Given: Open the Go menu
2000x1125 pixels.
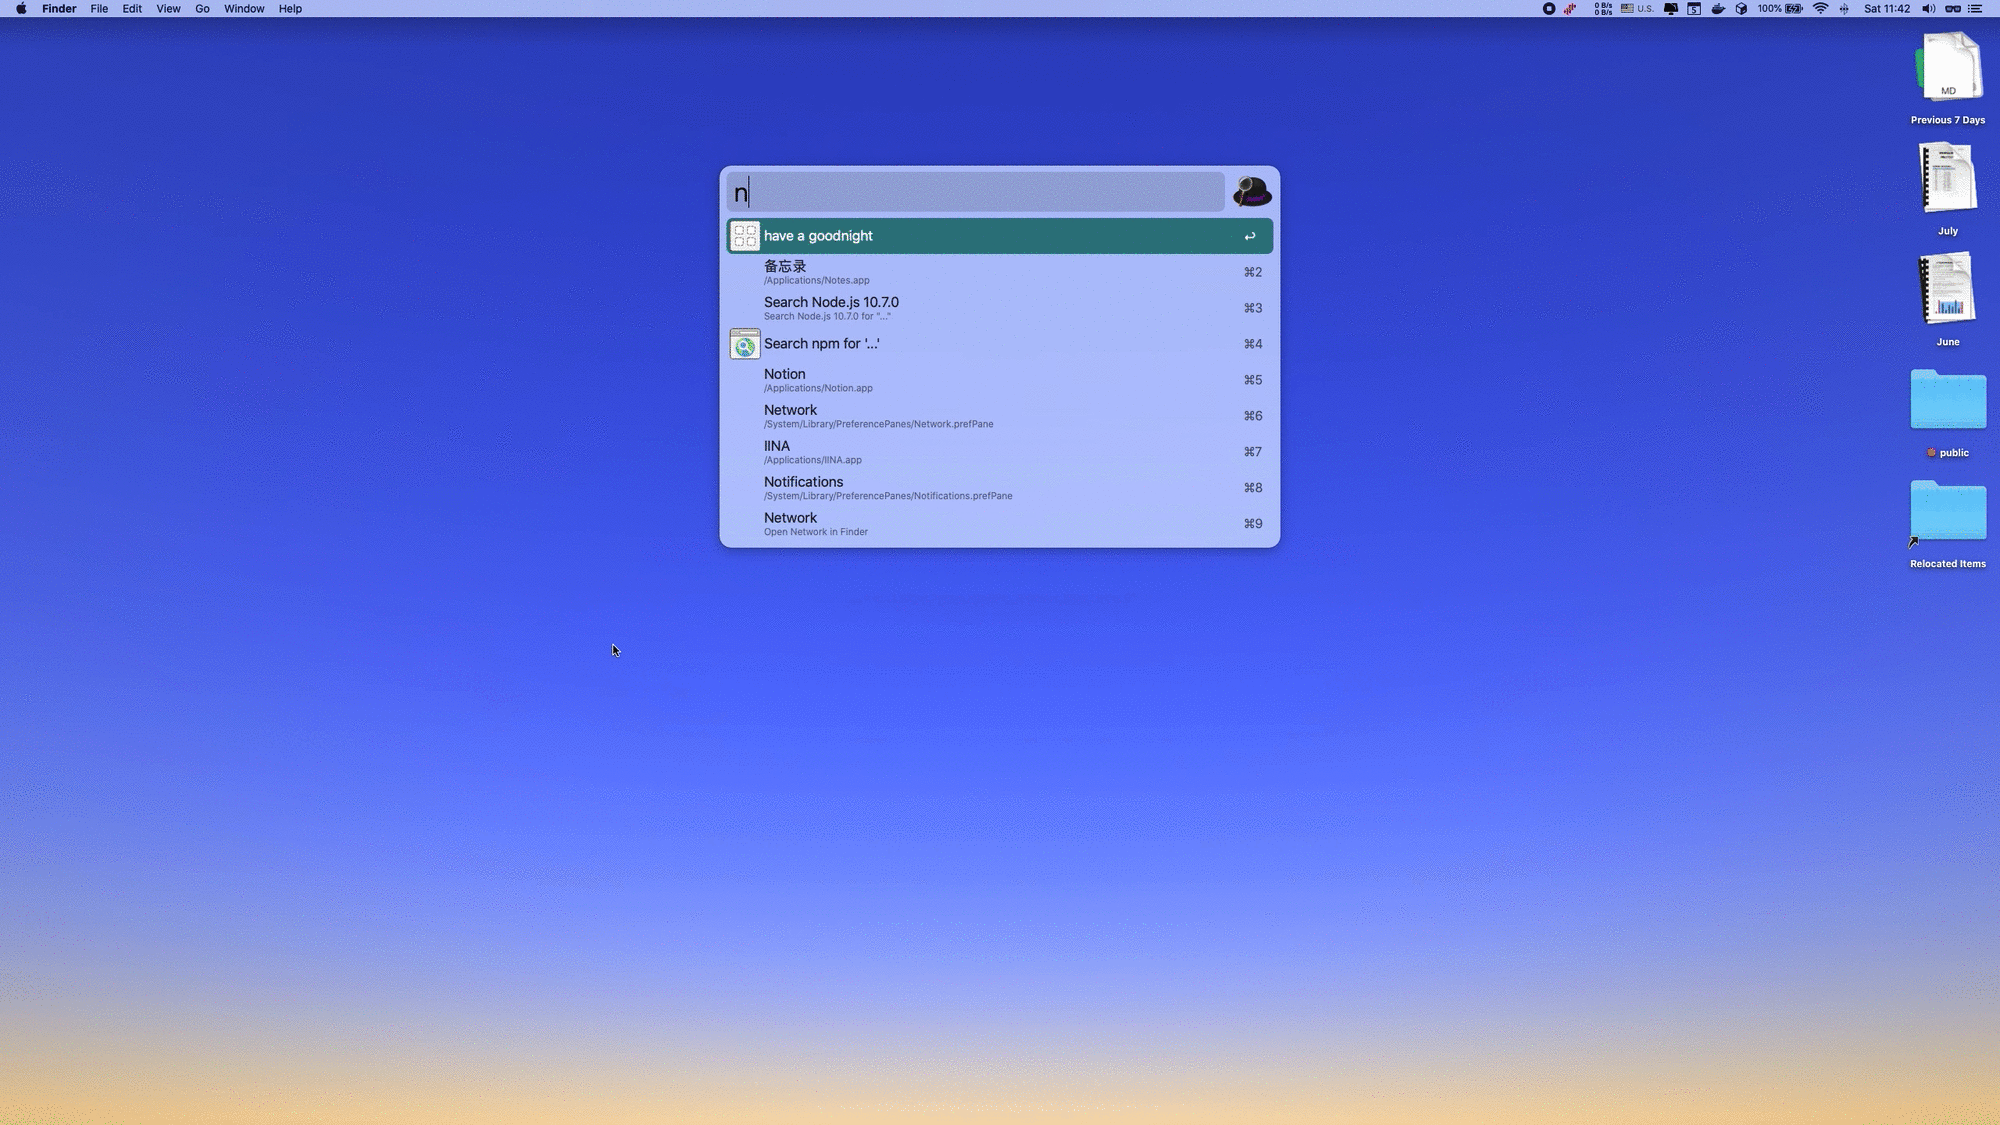Looking at the screenshot, I should pyautogui.click(x=202, y=9).
